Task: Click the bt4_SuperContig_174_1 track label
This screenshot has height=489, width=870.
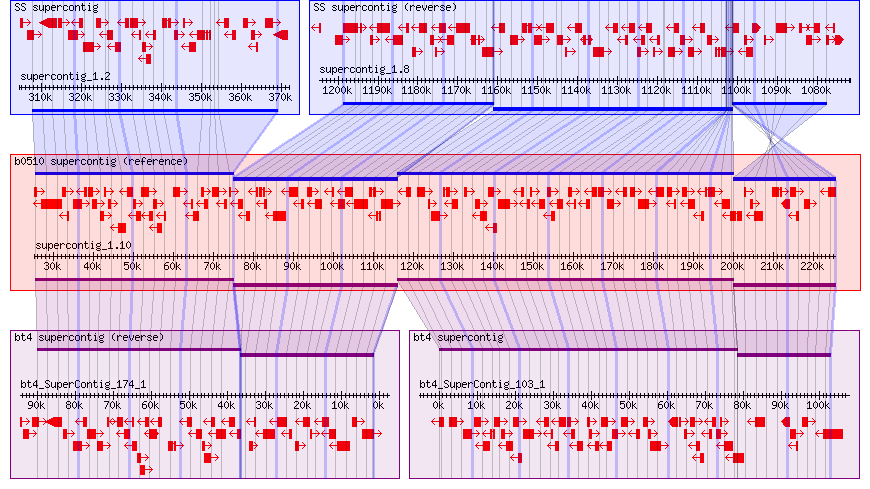Action: pos(83,384)
